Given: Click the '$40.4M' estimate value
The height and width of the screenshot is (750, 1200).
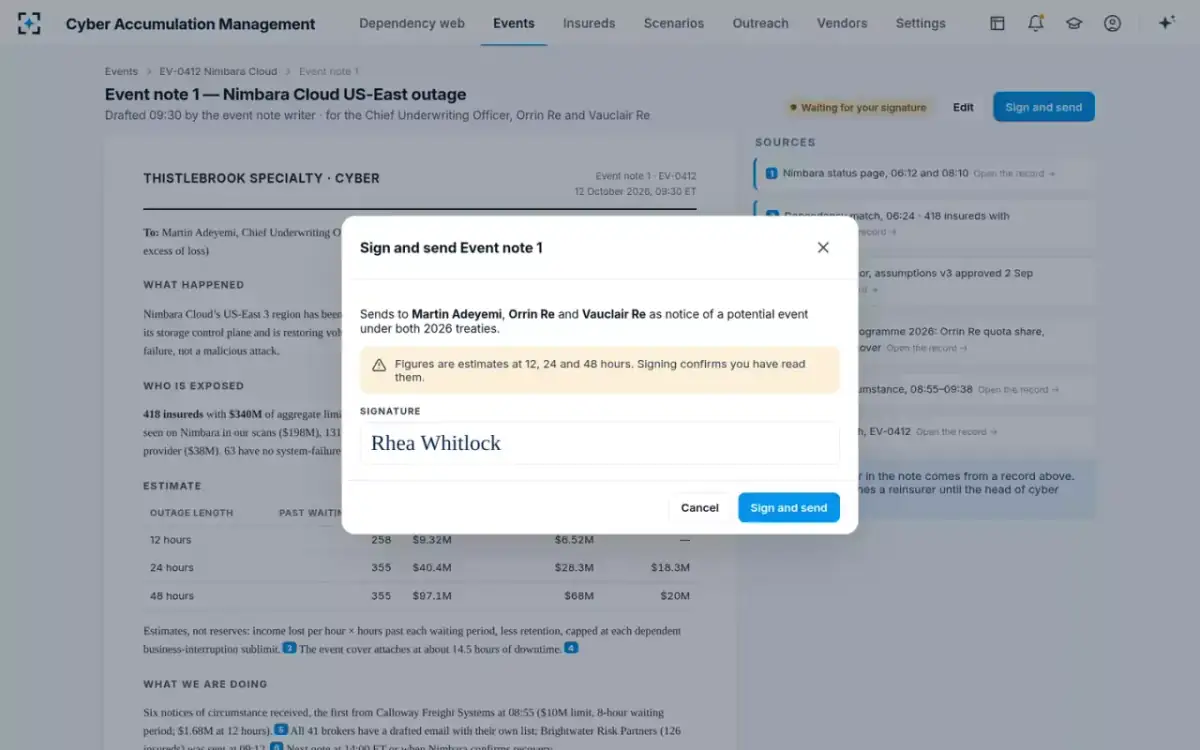Looking at the screenshot, I should [x=432, y=568].
